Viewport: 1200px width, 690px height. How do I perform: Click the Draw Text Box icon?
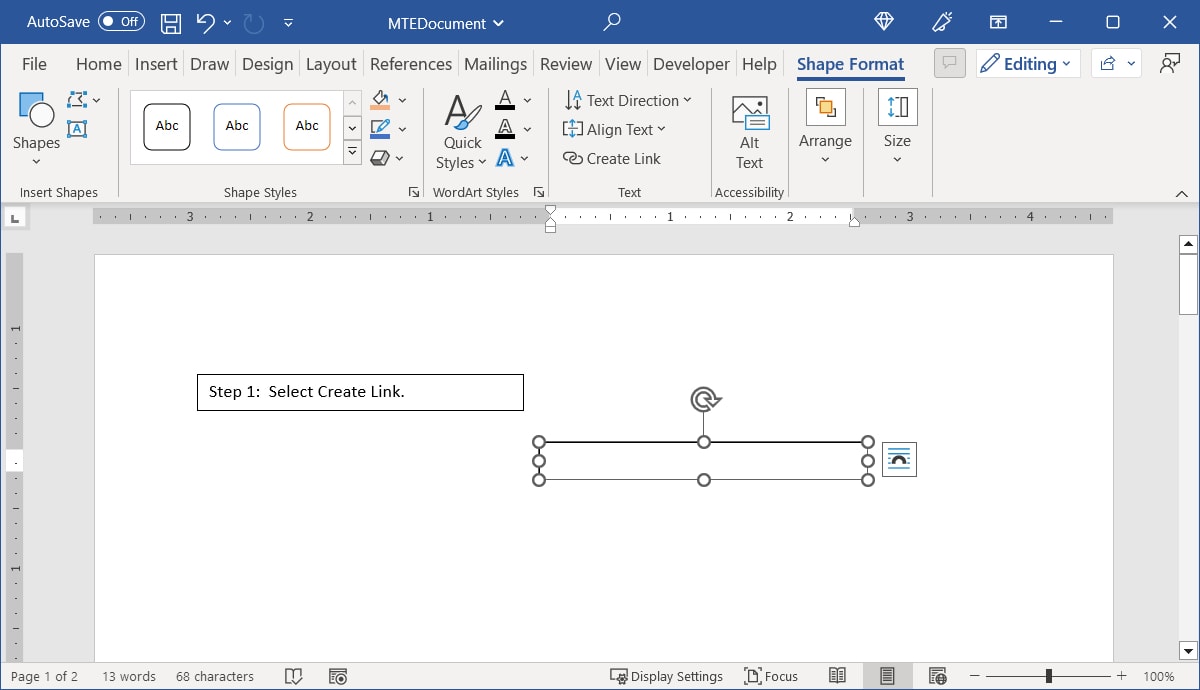[x=77, y=129]
